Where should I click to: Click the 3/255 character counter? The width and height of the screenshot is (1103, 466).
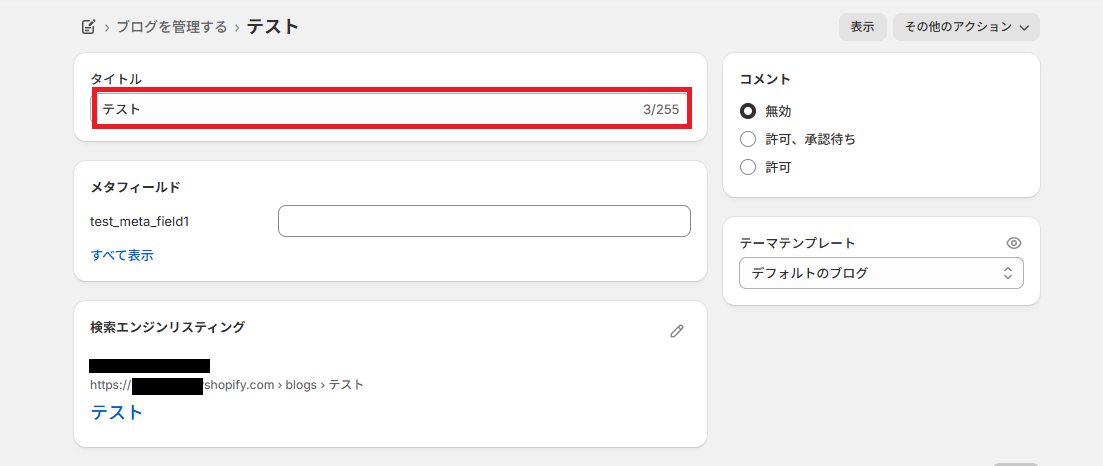(x=661, y=109)
